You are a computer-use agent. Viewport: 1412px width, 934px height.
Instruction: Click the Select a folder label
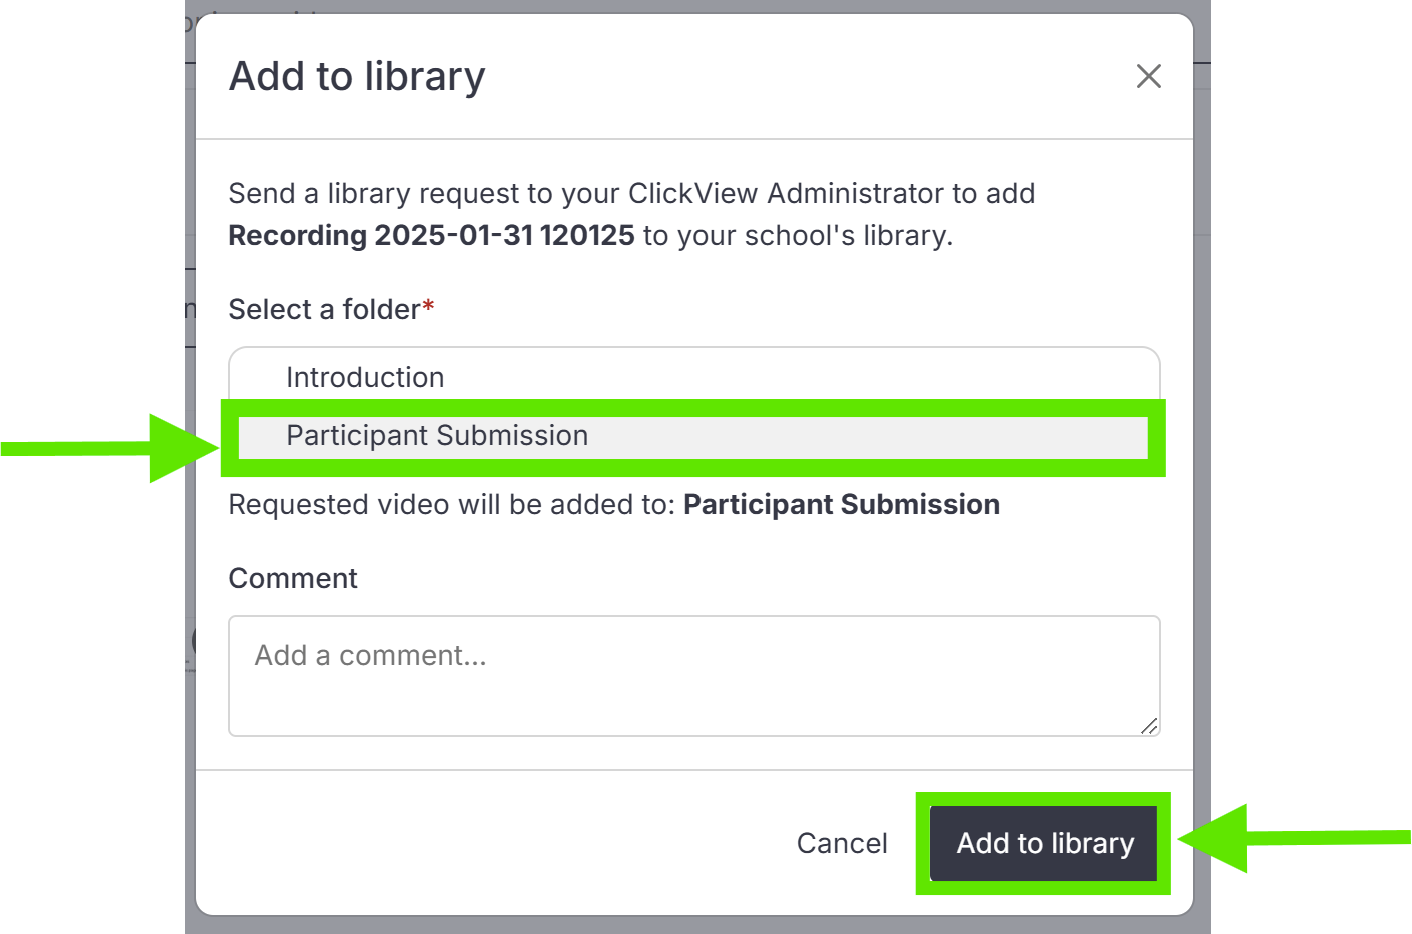point(324,310)
